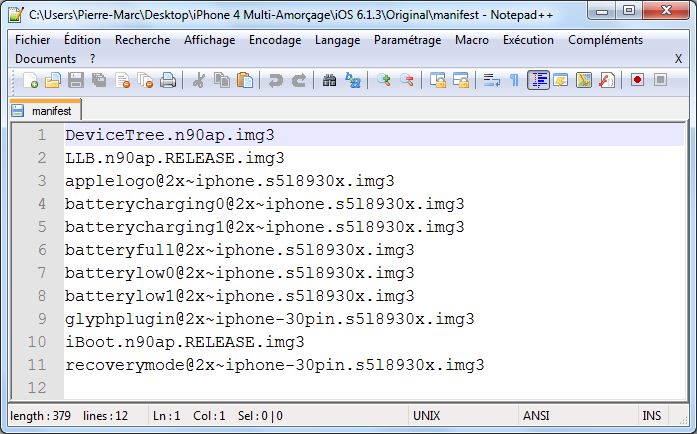Viewport: 697px width, 434px height.
Task: Click the document map icon
Action: [584, 80]
